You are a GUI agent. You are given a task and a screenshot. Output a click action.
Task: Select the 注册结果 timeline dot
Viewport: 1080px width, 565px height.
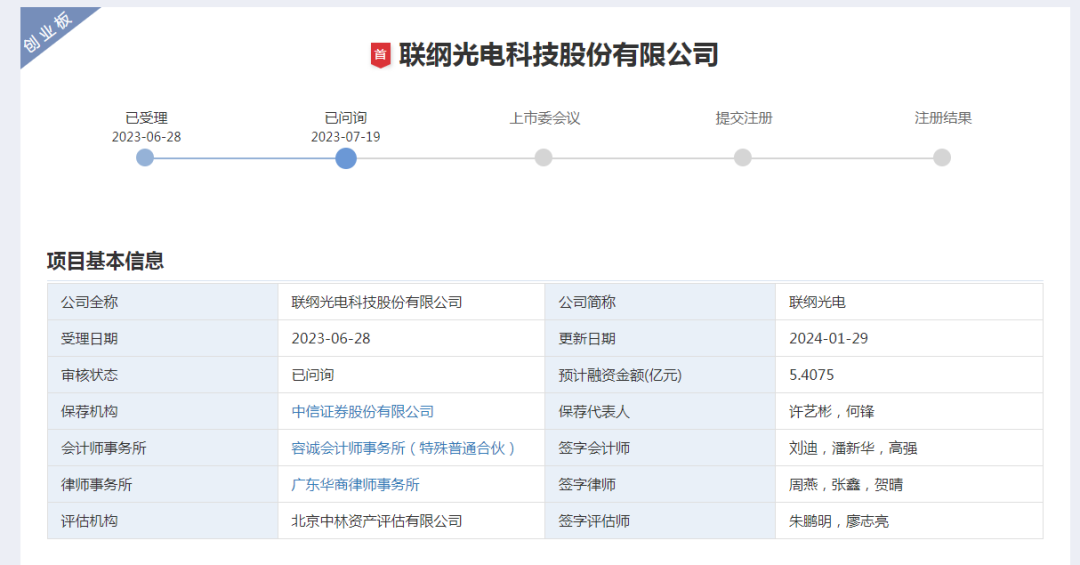[942, 158]
